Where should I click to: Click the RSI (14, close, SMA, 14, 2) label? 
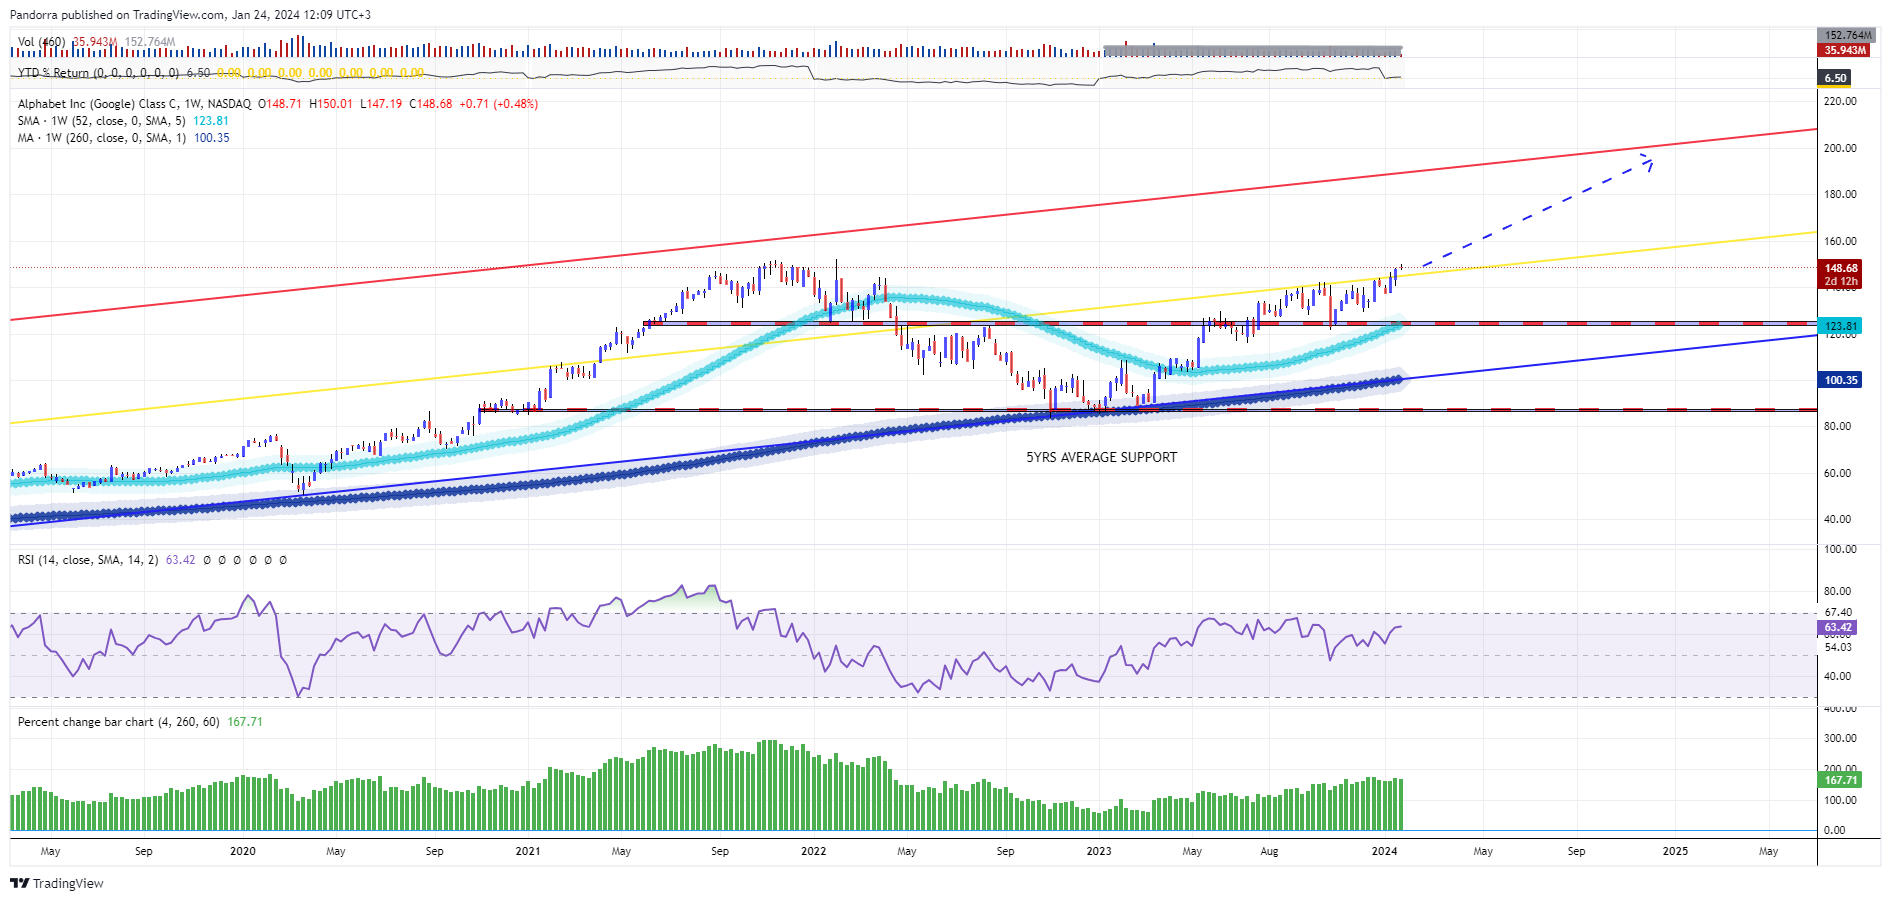(x=88, y=560)
